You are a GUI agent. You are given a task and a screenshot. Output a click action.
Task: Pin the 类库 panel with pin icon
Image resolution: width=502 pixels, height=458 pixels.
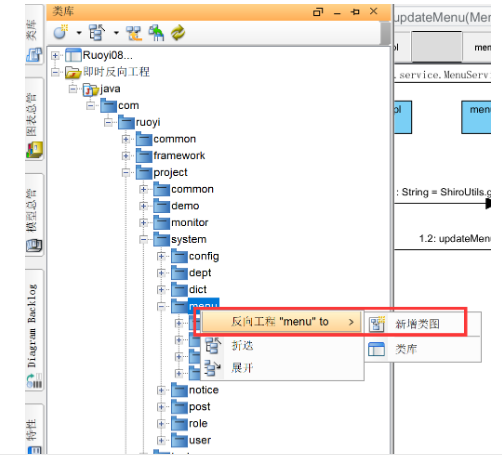tap(355, 12)
